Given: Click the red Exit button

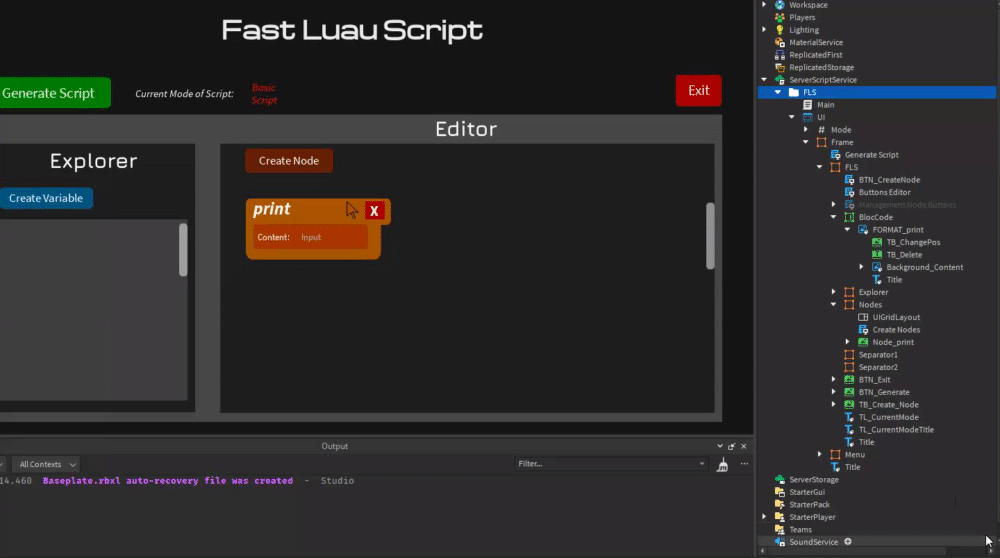Looking at the screenshot, I should (698, 91).
